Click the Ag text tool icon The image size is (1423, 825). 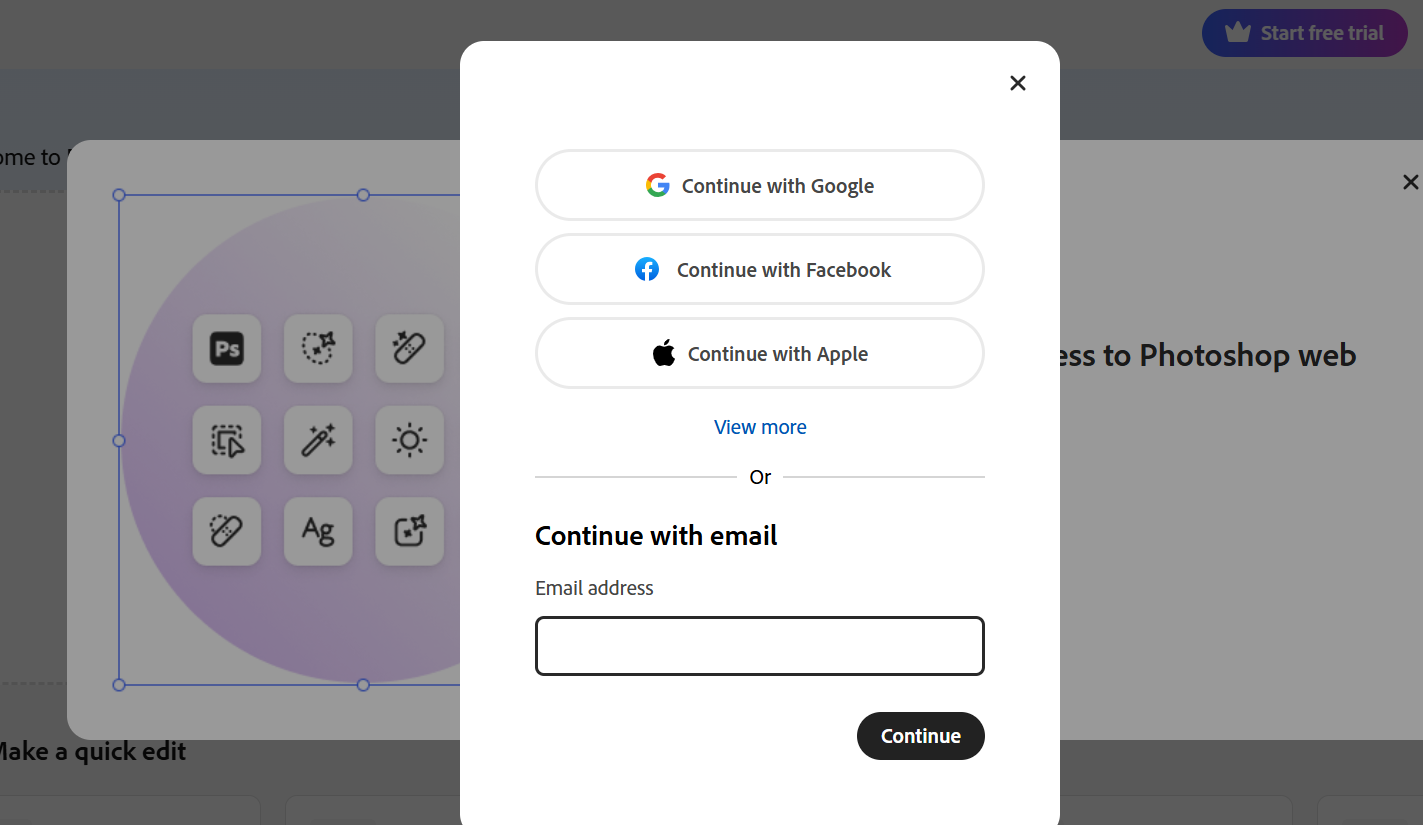318,531
